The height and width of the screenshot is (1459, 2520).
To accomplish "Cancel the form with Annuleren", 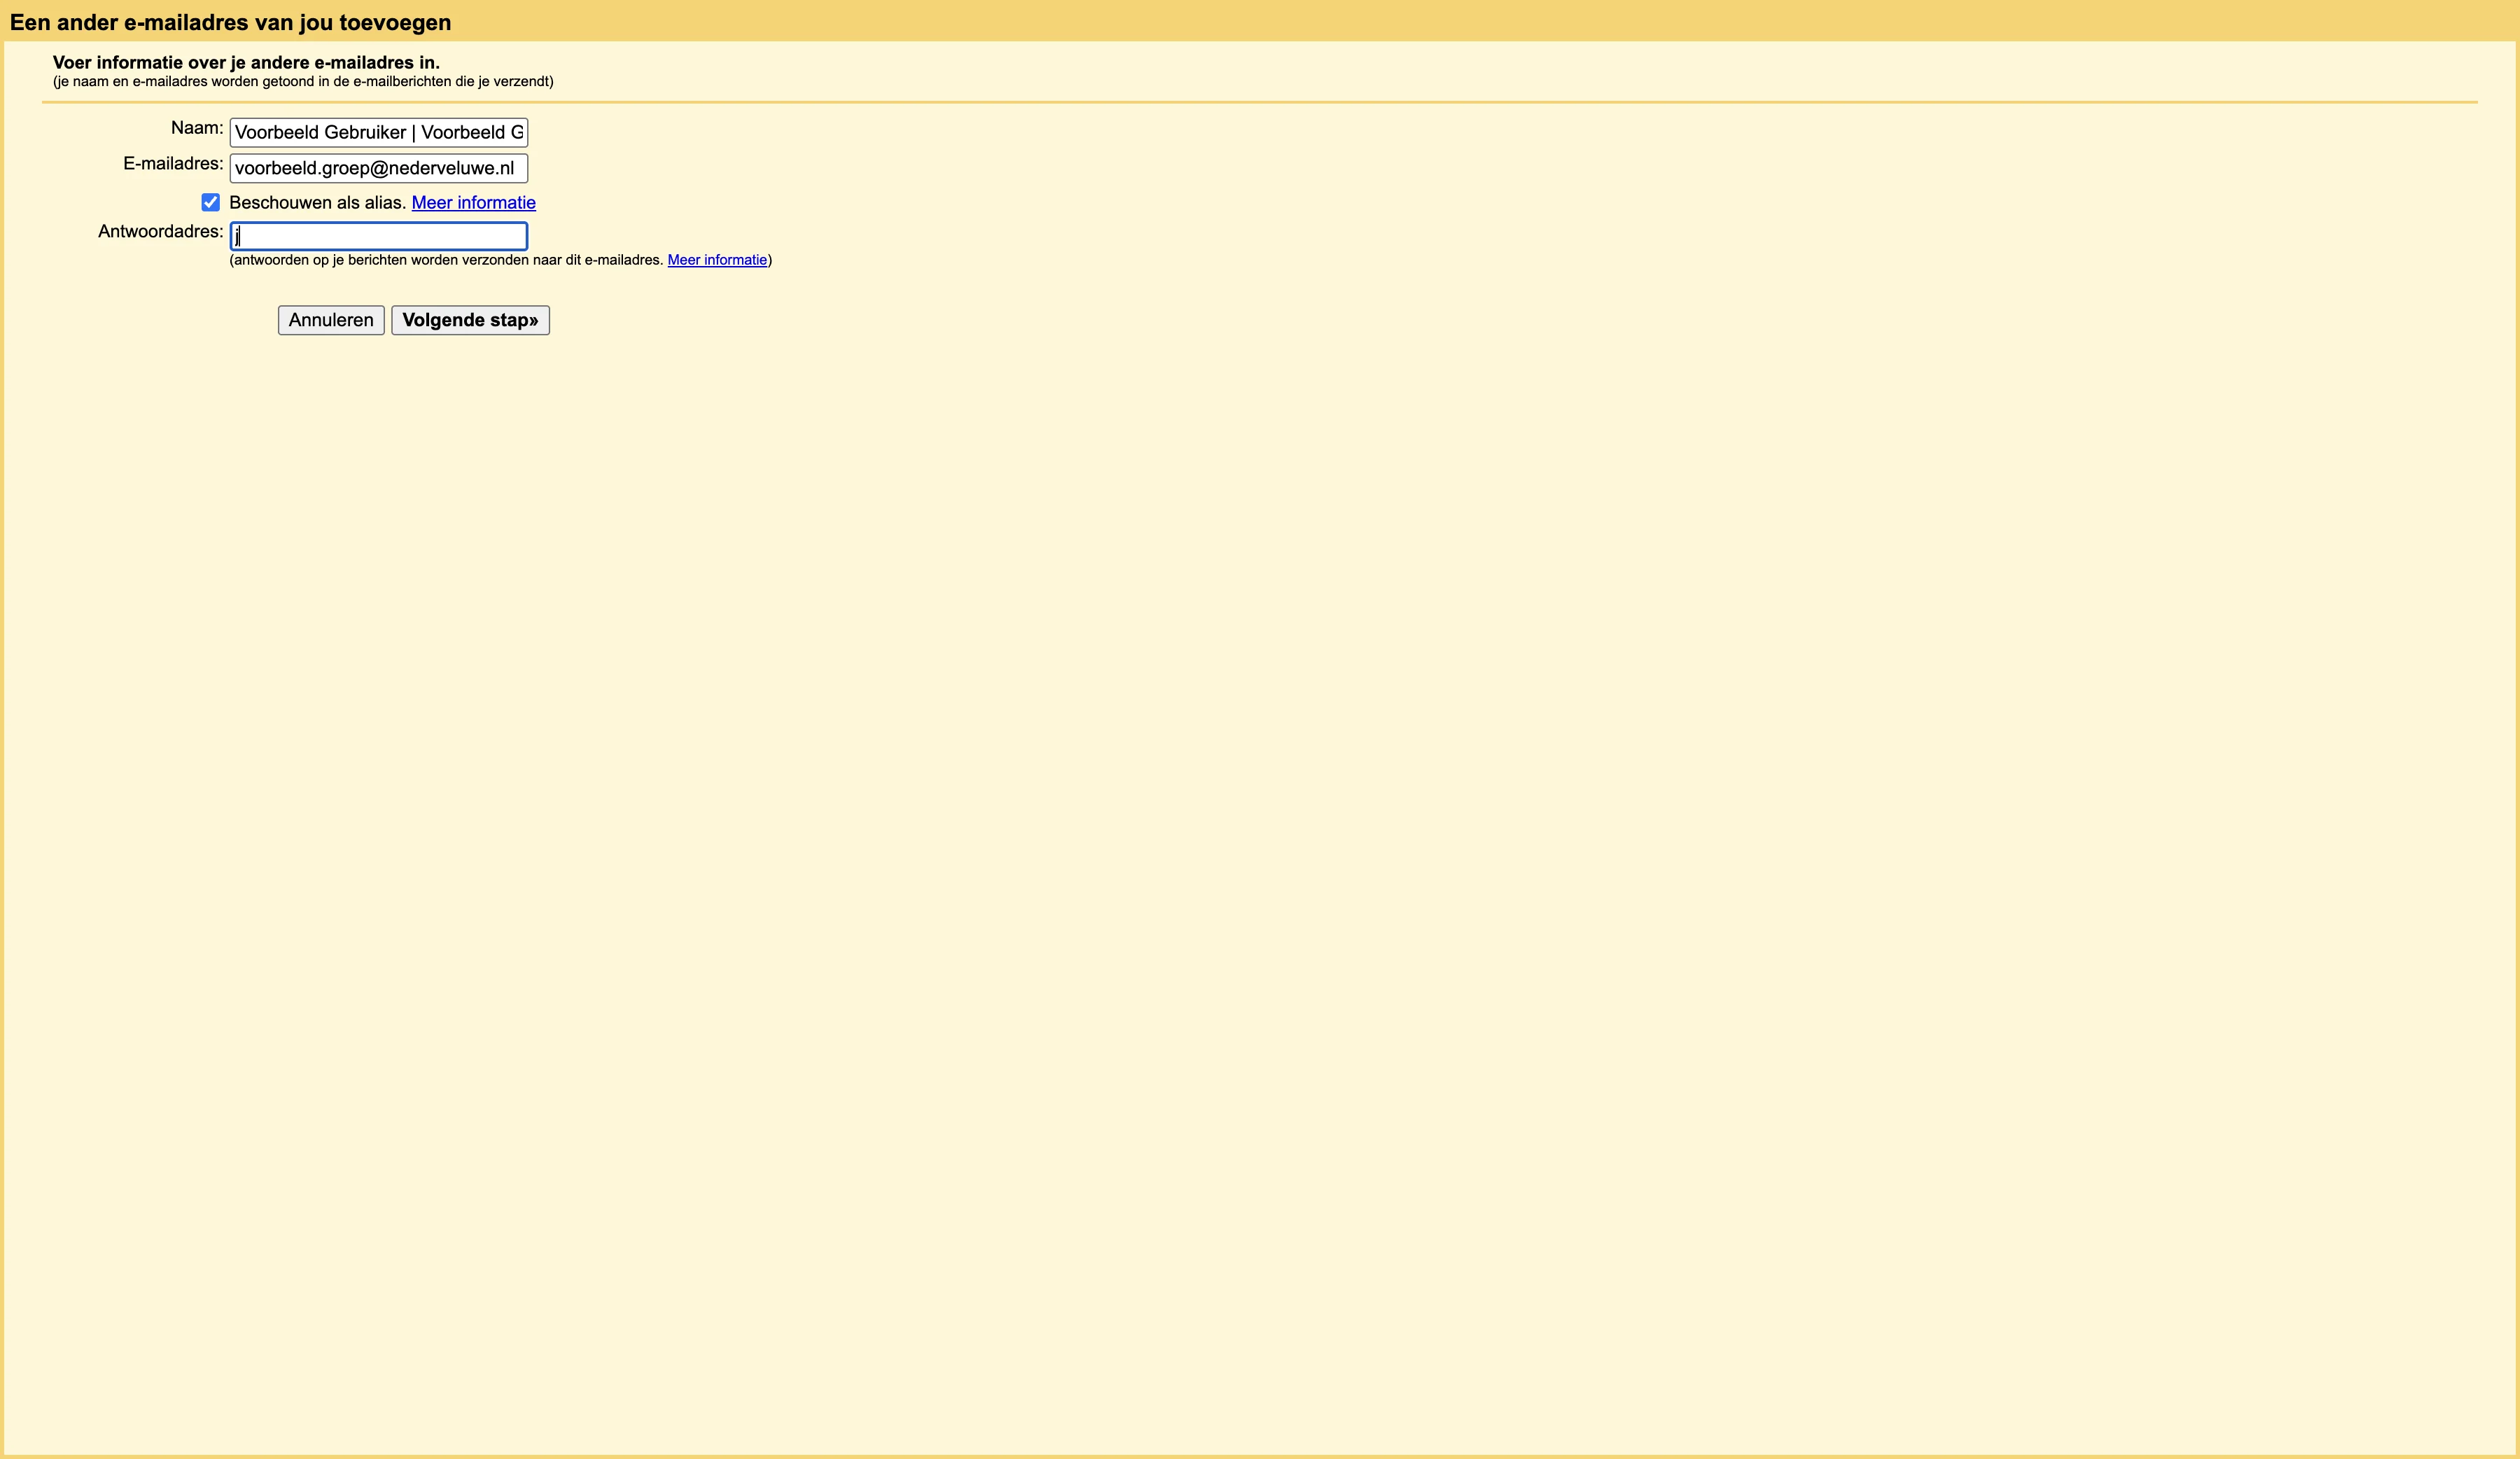I will coord(330,320).
